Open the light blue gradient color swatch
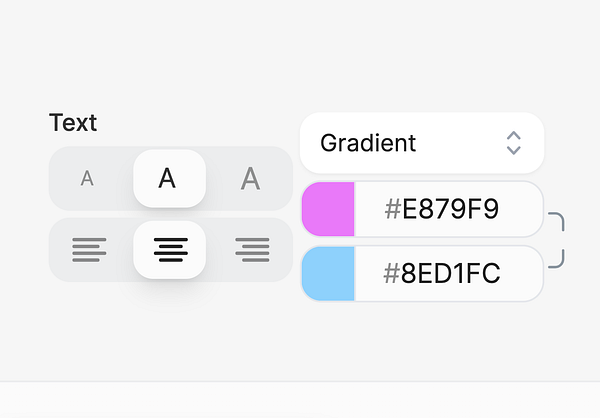This screenshot has width=600, height=418. 328,273
